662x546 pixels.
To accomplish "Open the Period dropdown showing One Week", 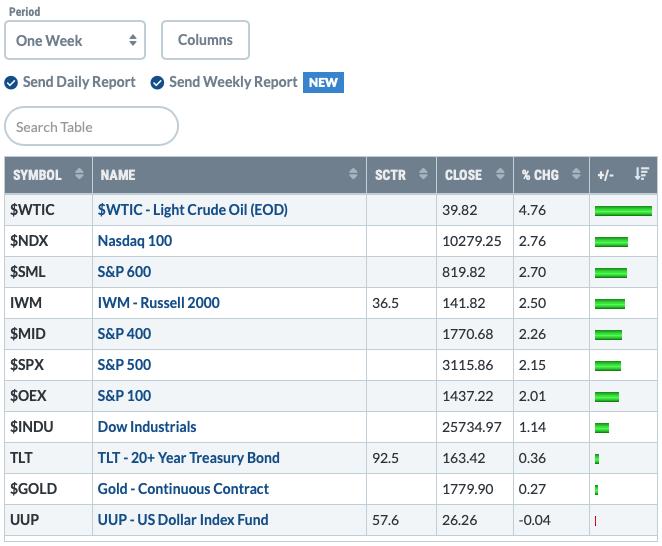I will pos(75,40).
